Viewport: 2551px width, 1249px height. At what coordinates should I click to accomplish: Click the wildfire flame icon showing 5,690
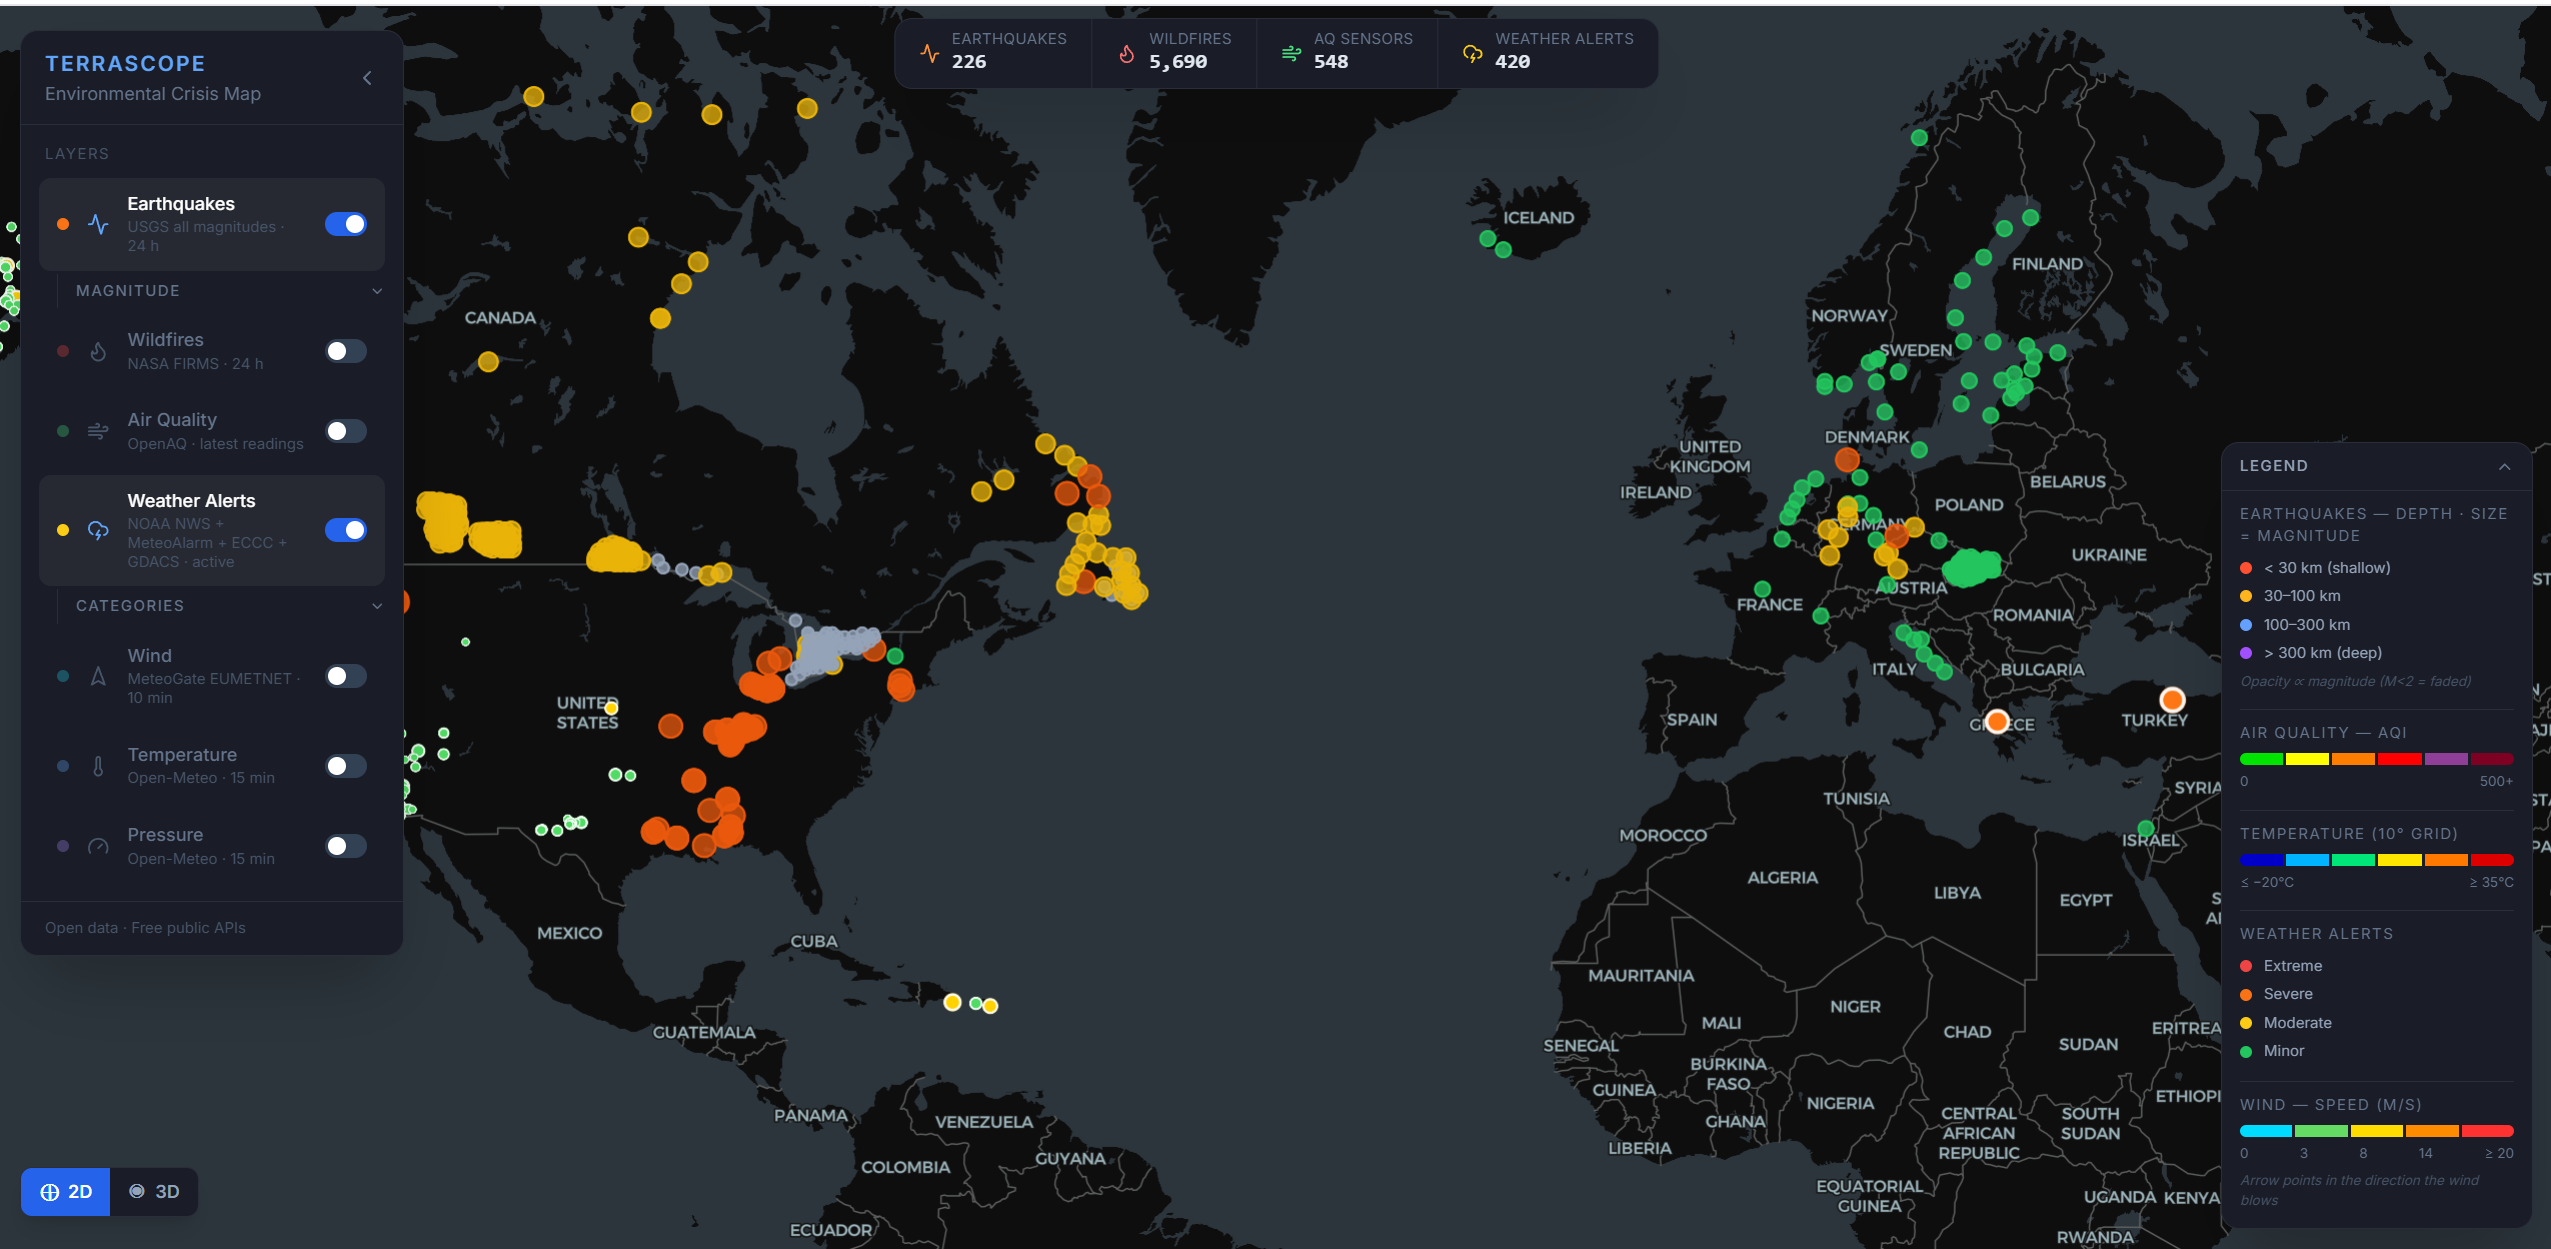1125,52
